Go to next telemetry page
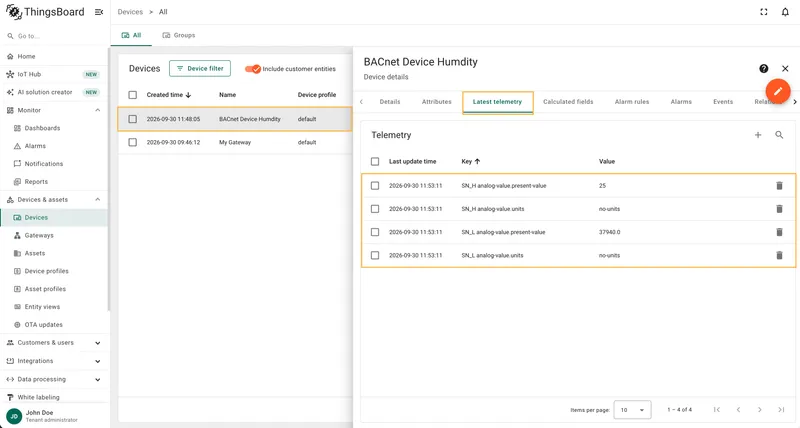The width and height of the screenshot is (800, 428). click(x=760, y=410)
